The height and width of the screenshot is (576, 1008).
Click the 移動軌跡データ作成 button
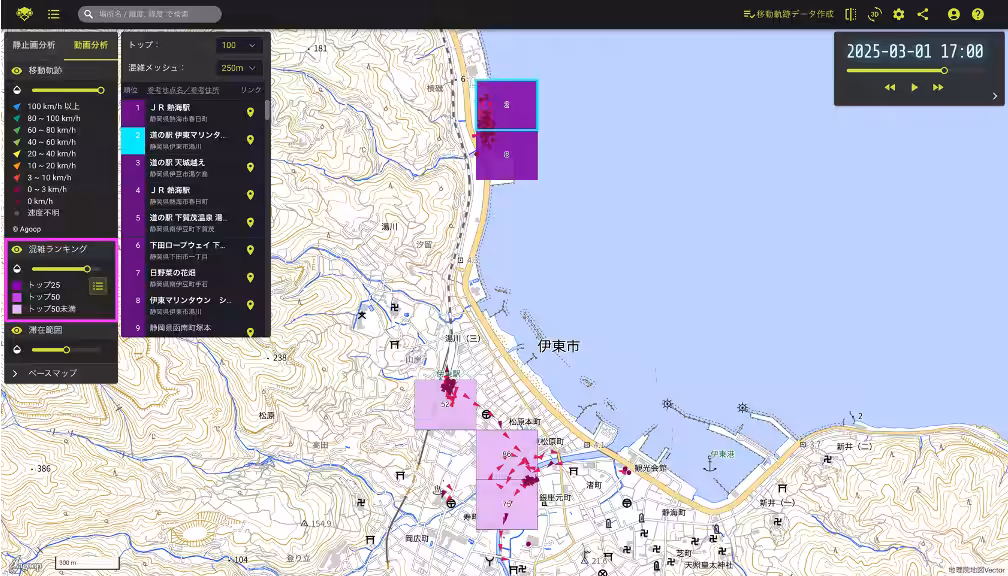[788, 14]
